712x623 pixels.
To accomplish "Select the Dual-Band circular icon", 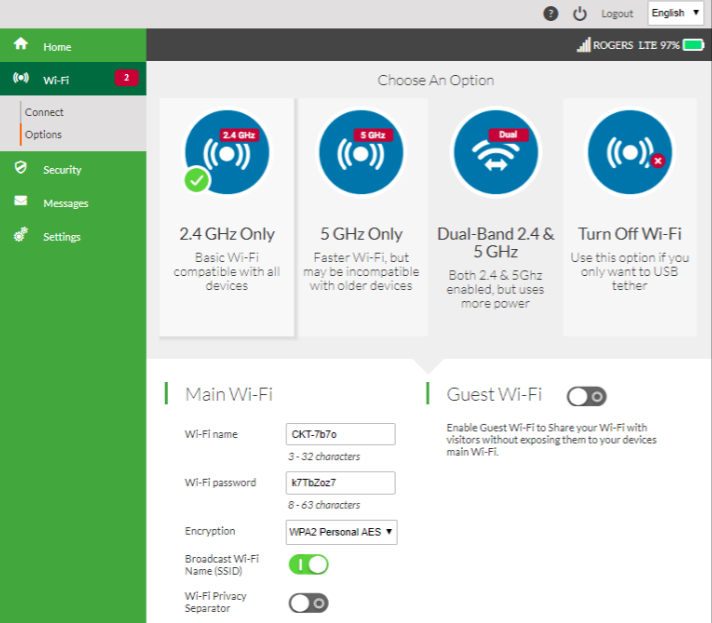I will (x=496, y=152).
